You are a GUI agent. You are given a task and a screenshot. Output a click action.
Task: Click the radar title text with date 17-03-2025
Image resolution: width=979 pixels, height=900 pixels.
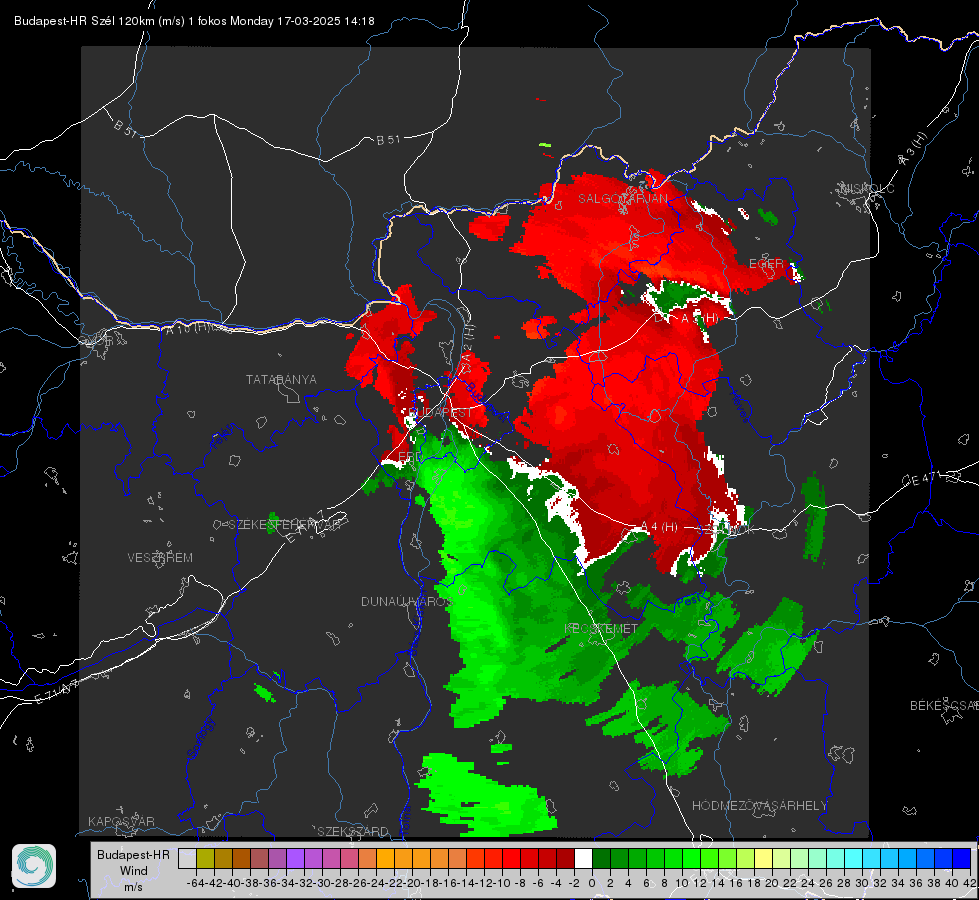coord(194,21)
